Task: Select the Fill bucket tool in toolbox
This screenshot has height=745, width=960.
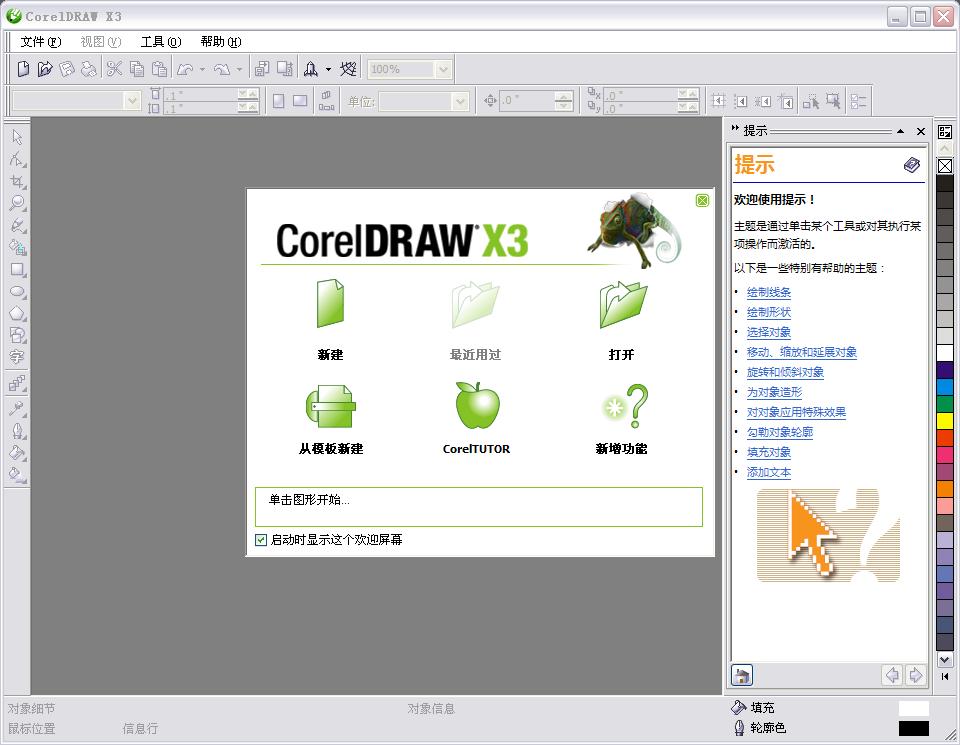Action: pos(17,452)
